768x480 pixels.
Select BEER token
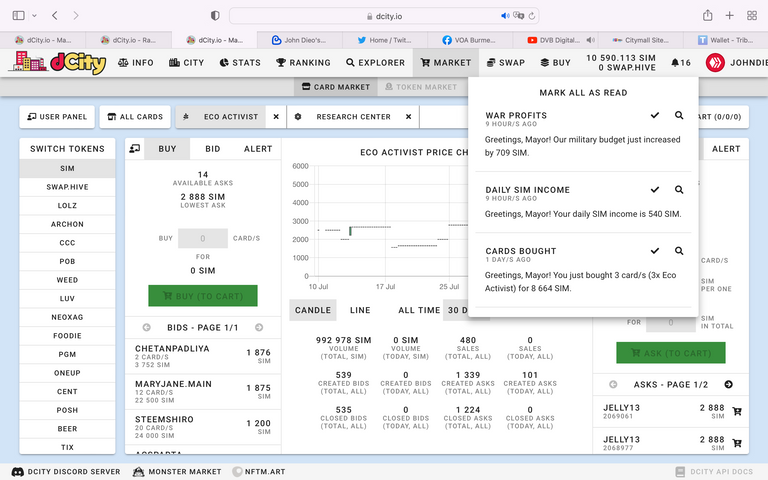(x=67, y=429)
